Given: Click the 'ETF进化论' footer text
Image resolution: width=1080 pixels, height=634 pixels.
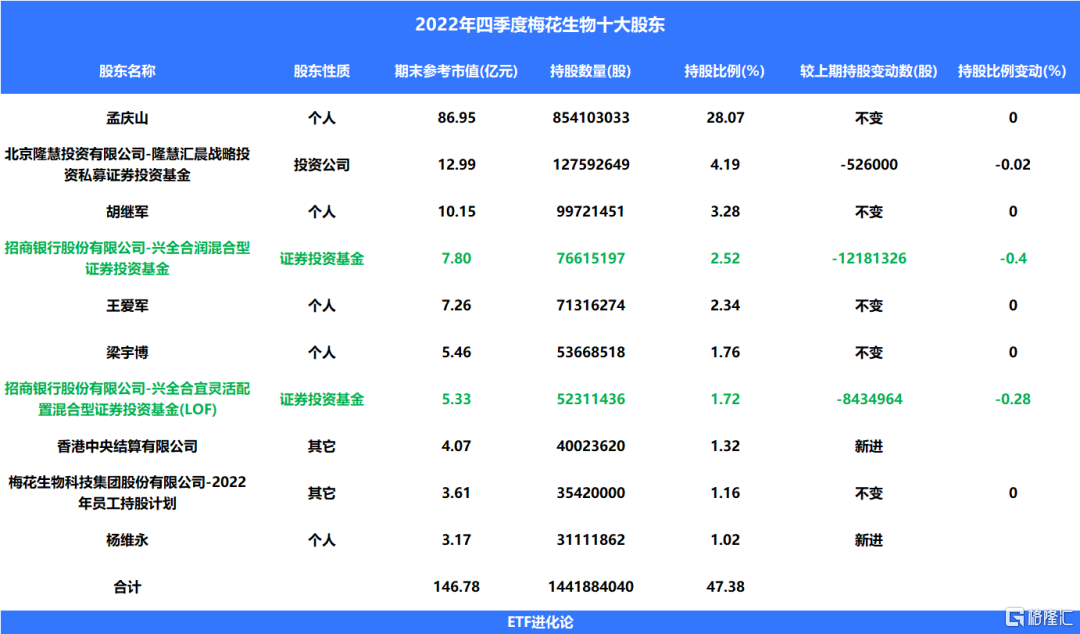Looking at the screenshot, I should [540, 622].
